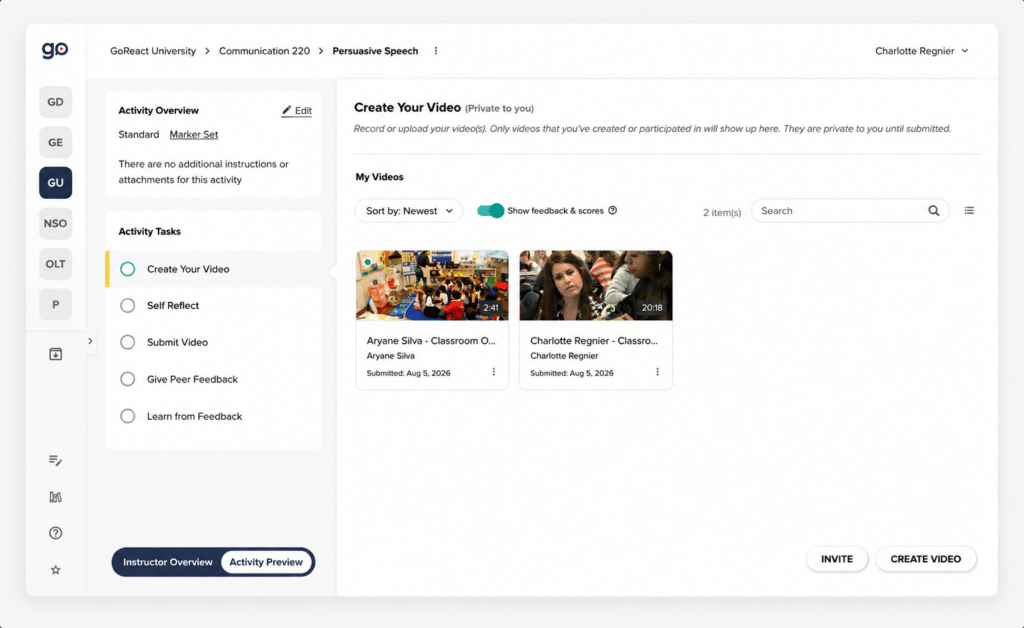The height and width of the screenshot is (628, 1024).
Task: Open the GE sidebar course icon
Action: tap(56, 142)
